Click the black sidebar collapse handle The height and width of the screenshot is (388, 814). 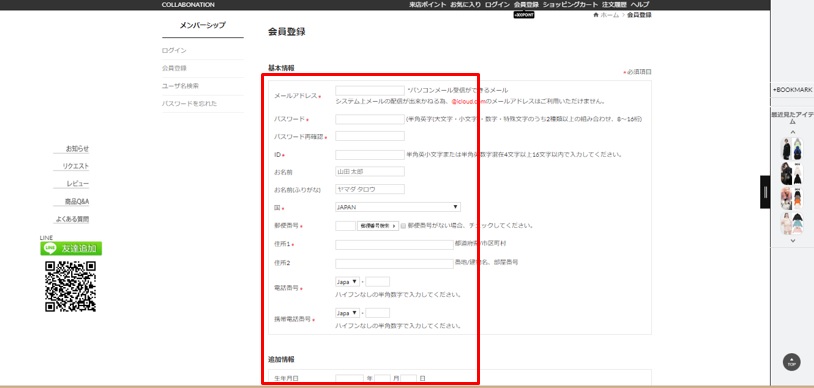[765, 192]
